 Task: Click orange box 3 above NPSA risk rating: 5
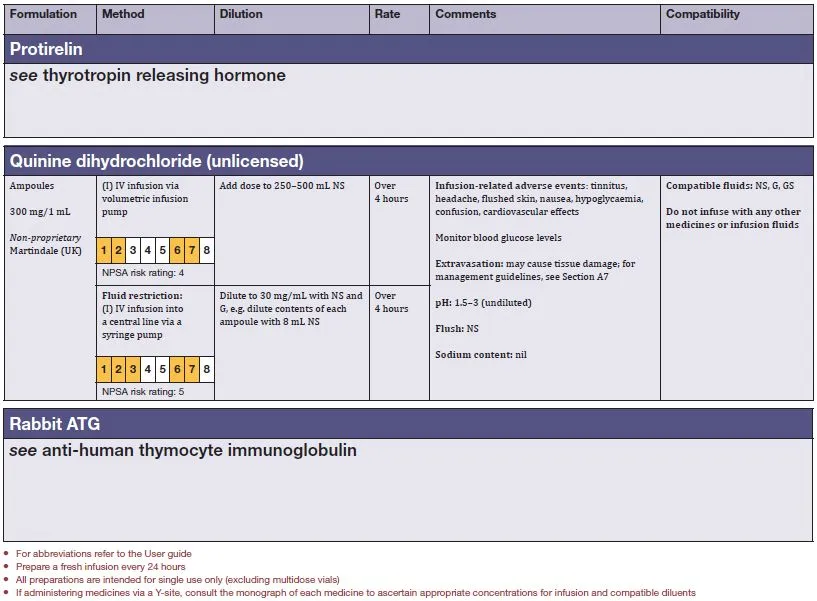tap(133, 370)
